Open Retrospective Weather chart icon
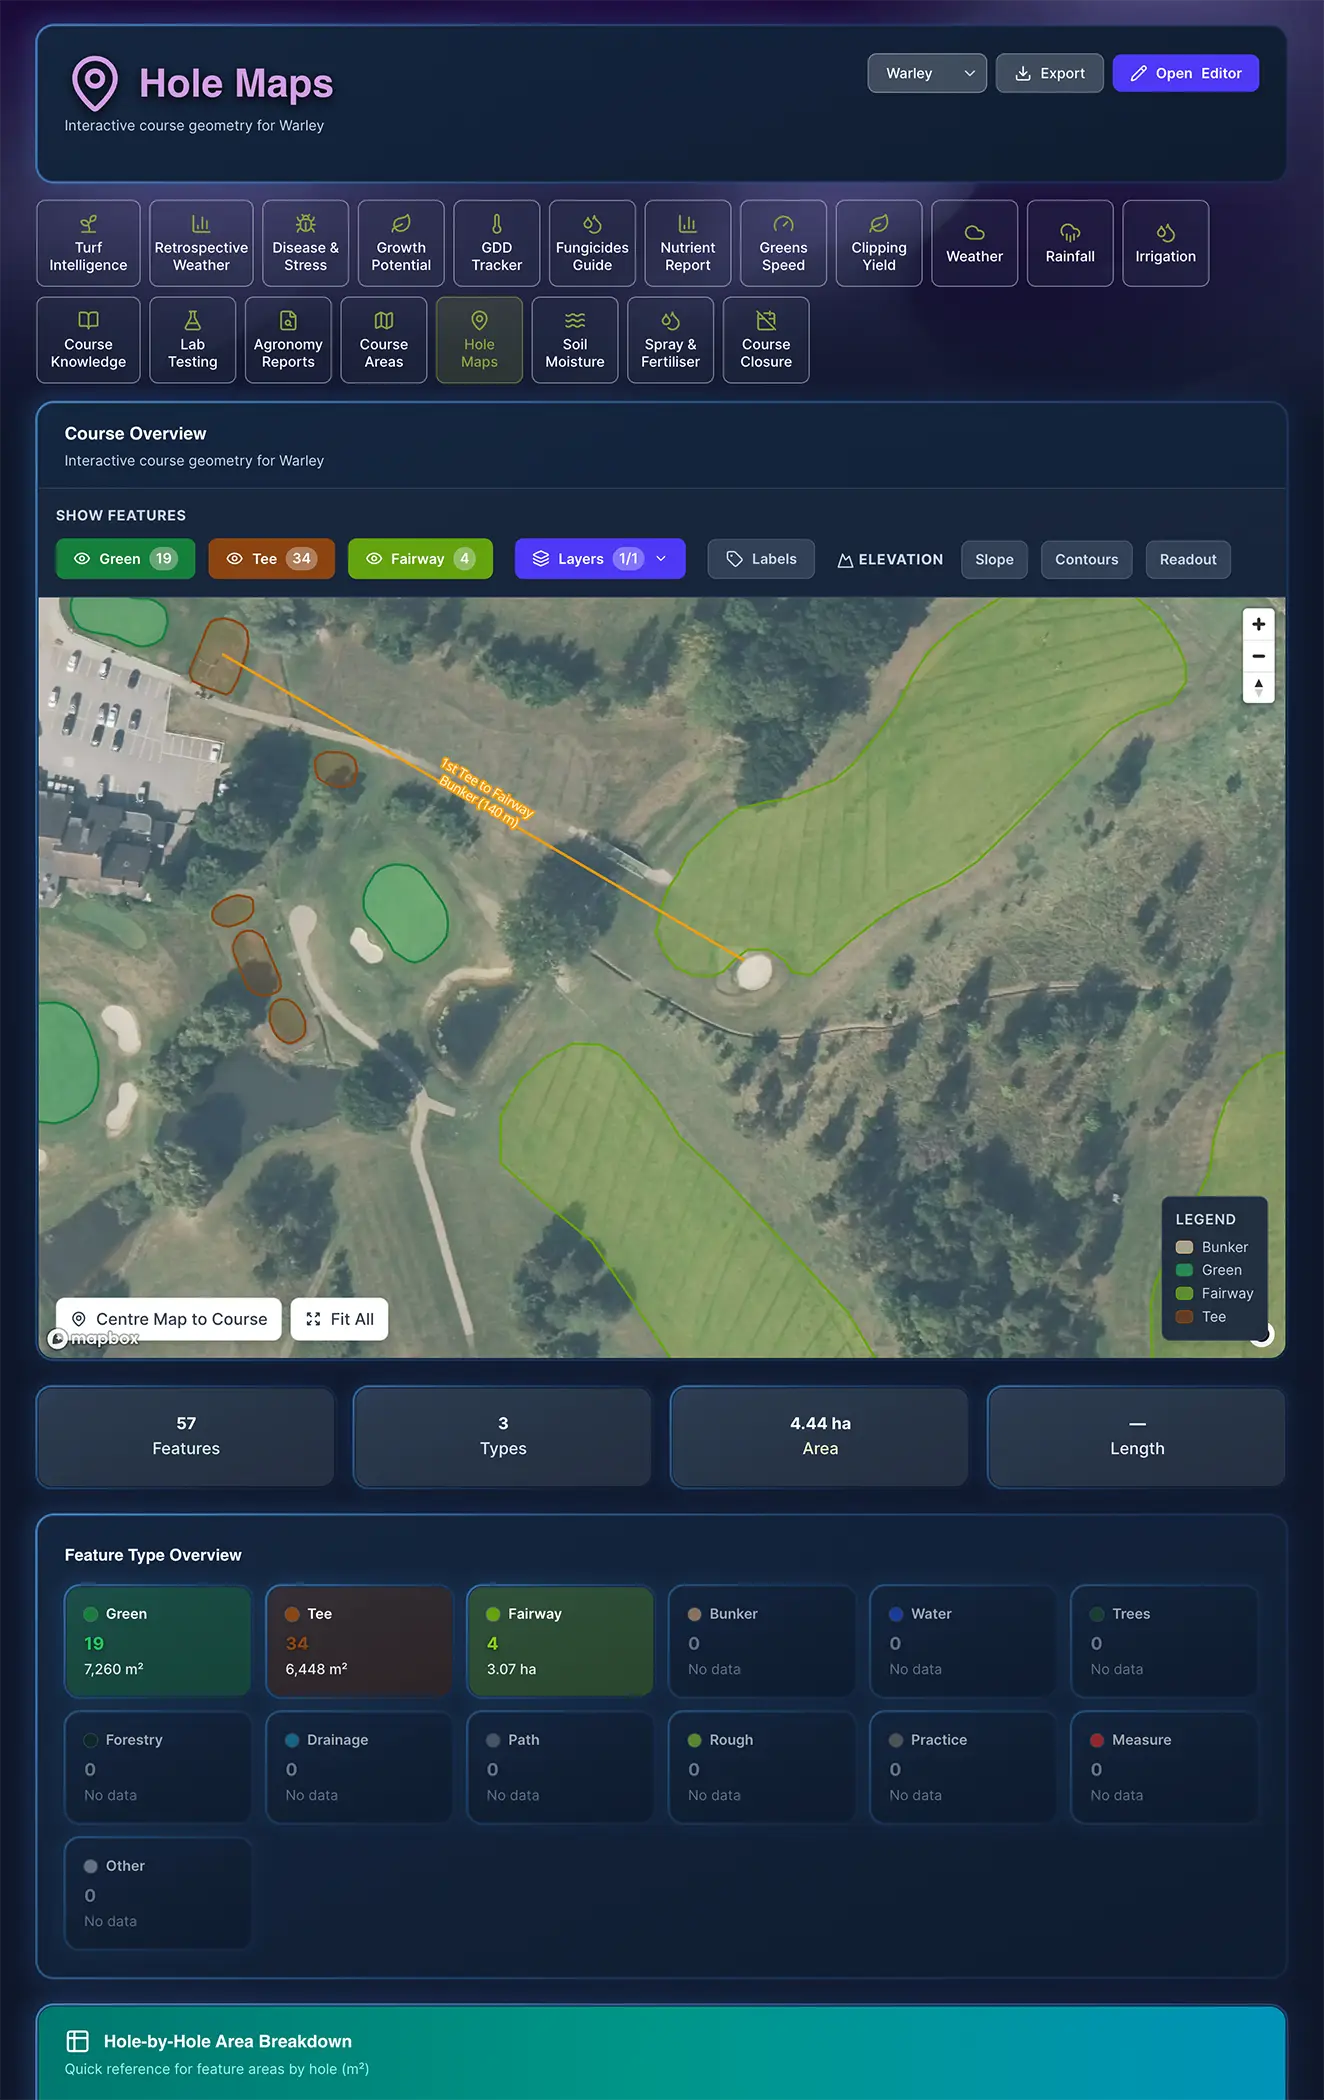 point(201,224)
